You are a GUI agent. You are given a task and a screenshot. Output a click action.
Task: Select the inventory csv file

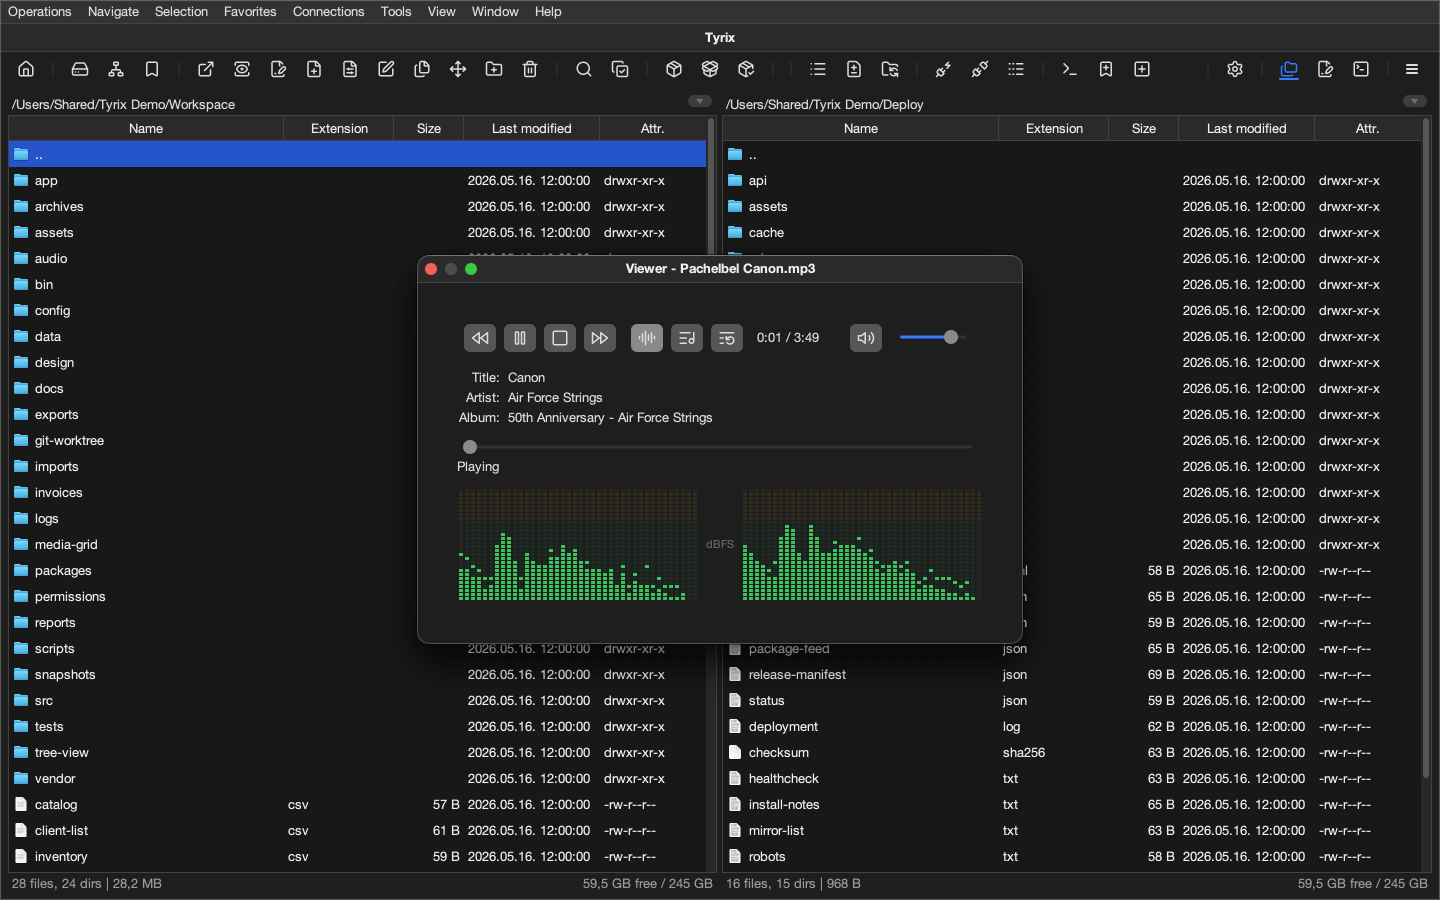(357, 857)
